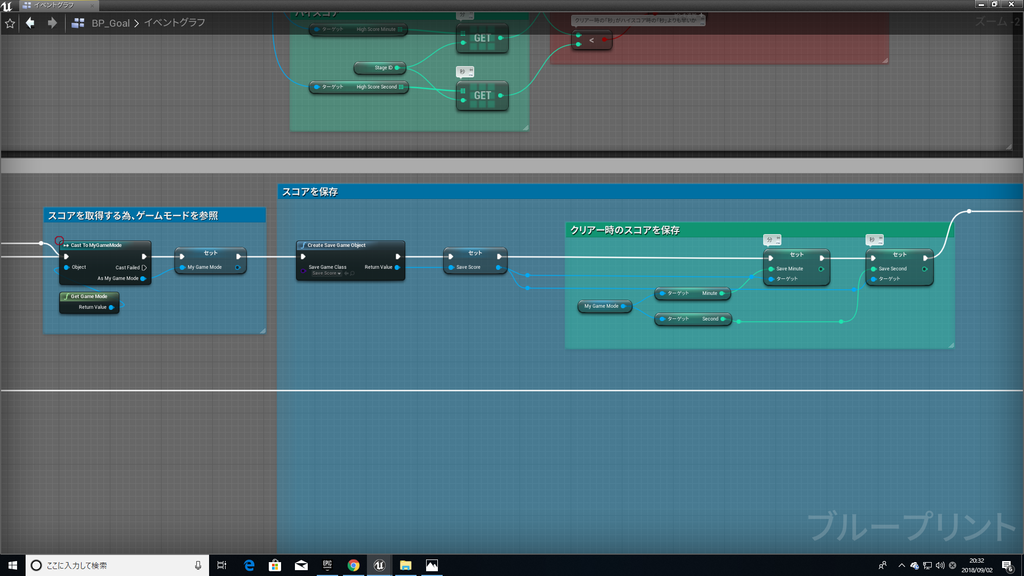Image resolution: width=1024 pixels, height=576 pixels.
Task: Select the High Score Second getter node
Action: [359, 87]
